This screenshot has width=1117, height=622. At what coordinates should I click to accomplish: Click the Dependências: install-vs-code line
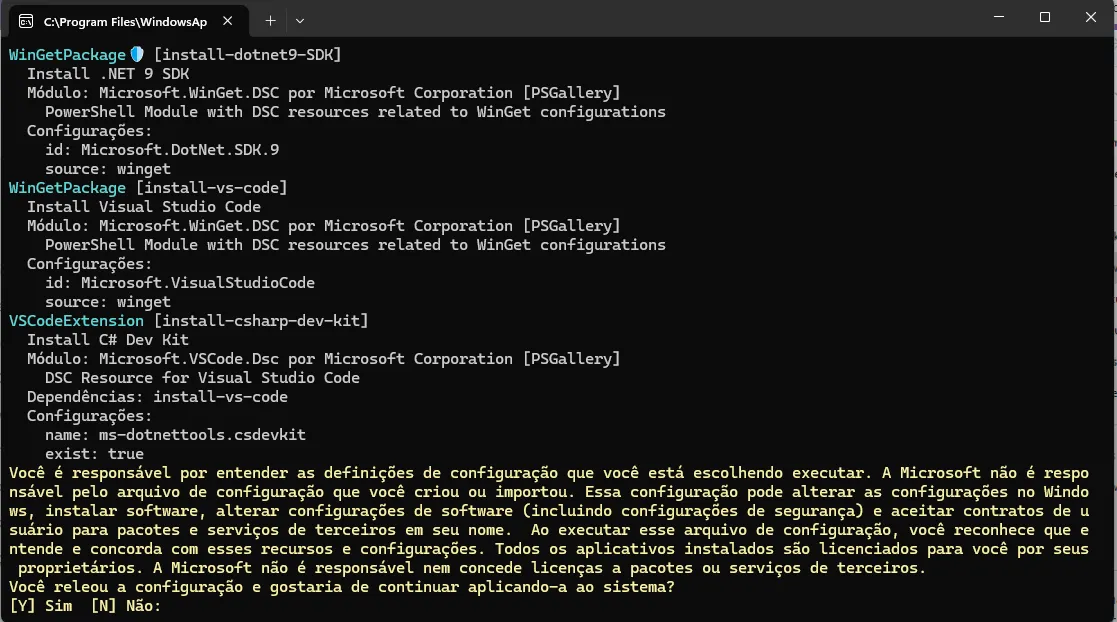tap(157, 397)
